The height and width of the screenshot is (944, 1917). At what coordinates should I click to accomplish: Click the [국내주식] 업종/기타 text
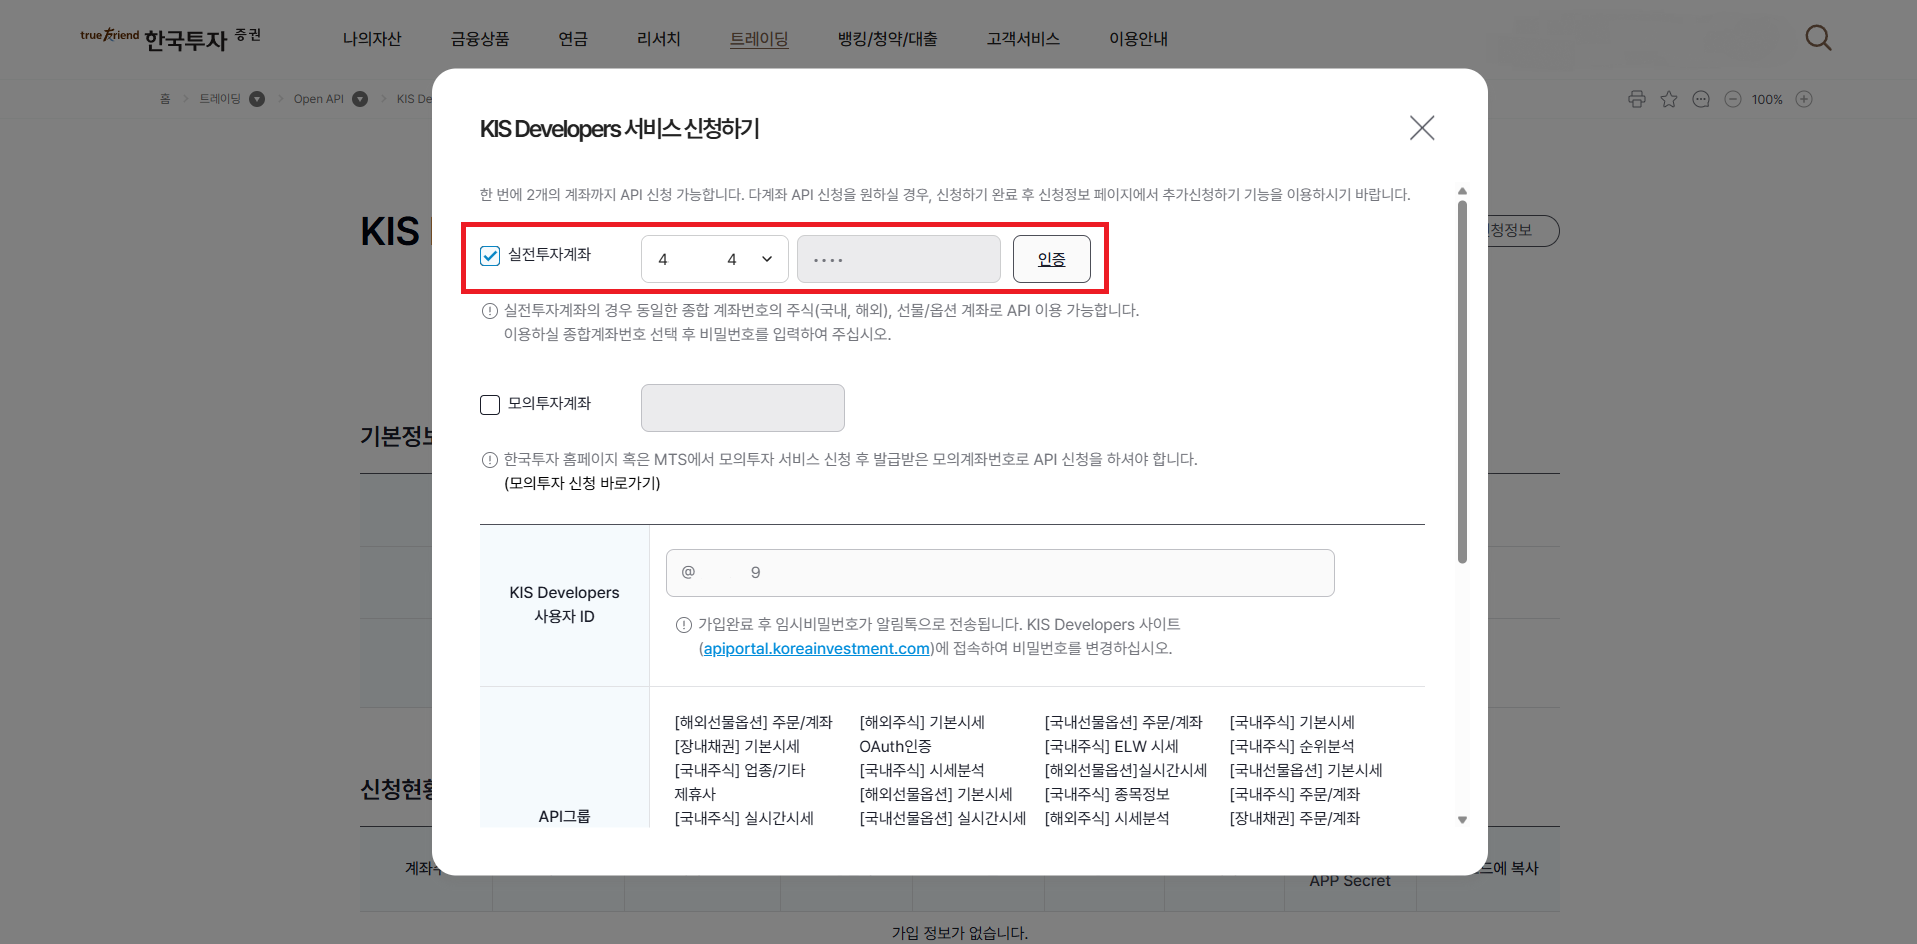click(740, 770)
